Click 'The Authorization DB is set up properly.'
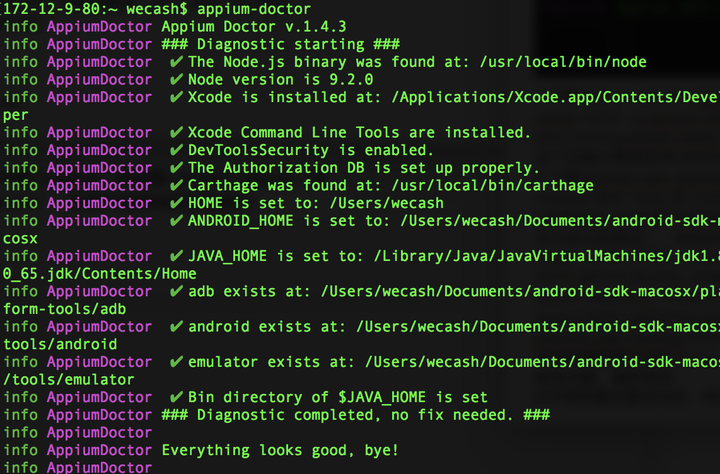Viewport: 720px width, 474px height. 364,168
